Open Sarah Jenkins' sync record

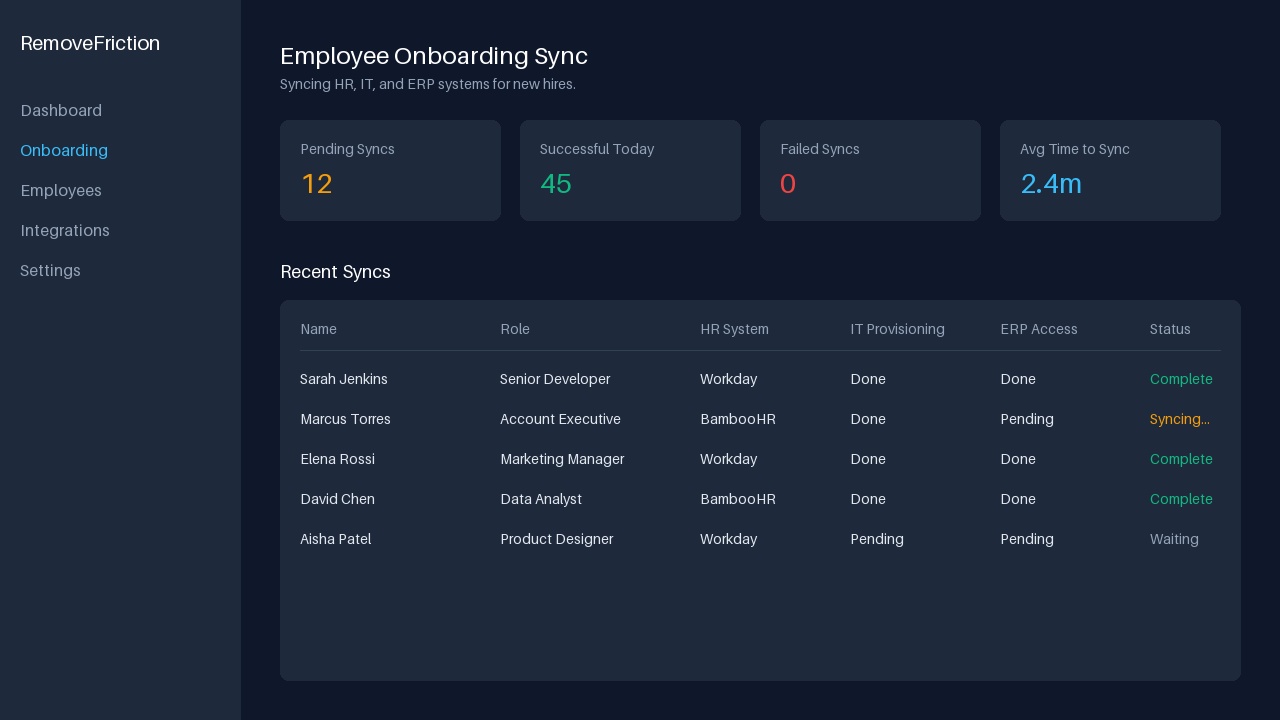coord(344,379)
